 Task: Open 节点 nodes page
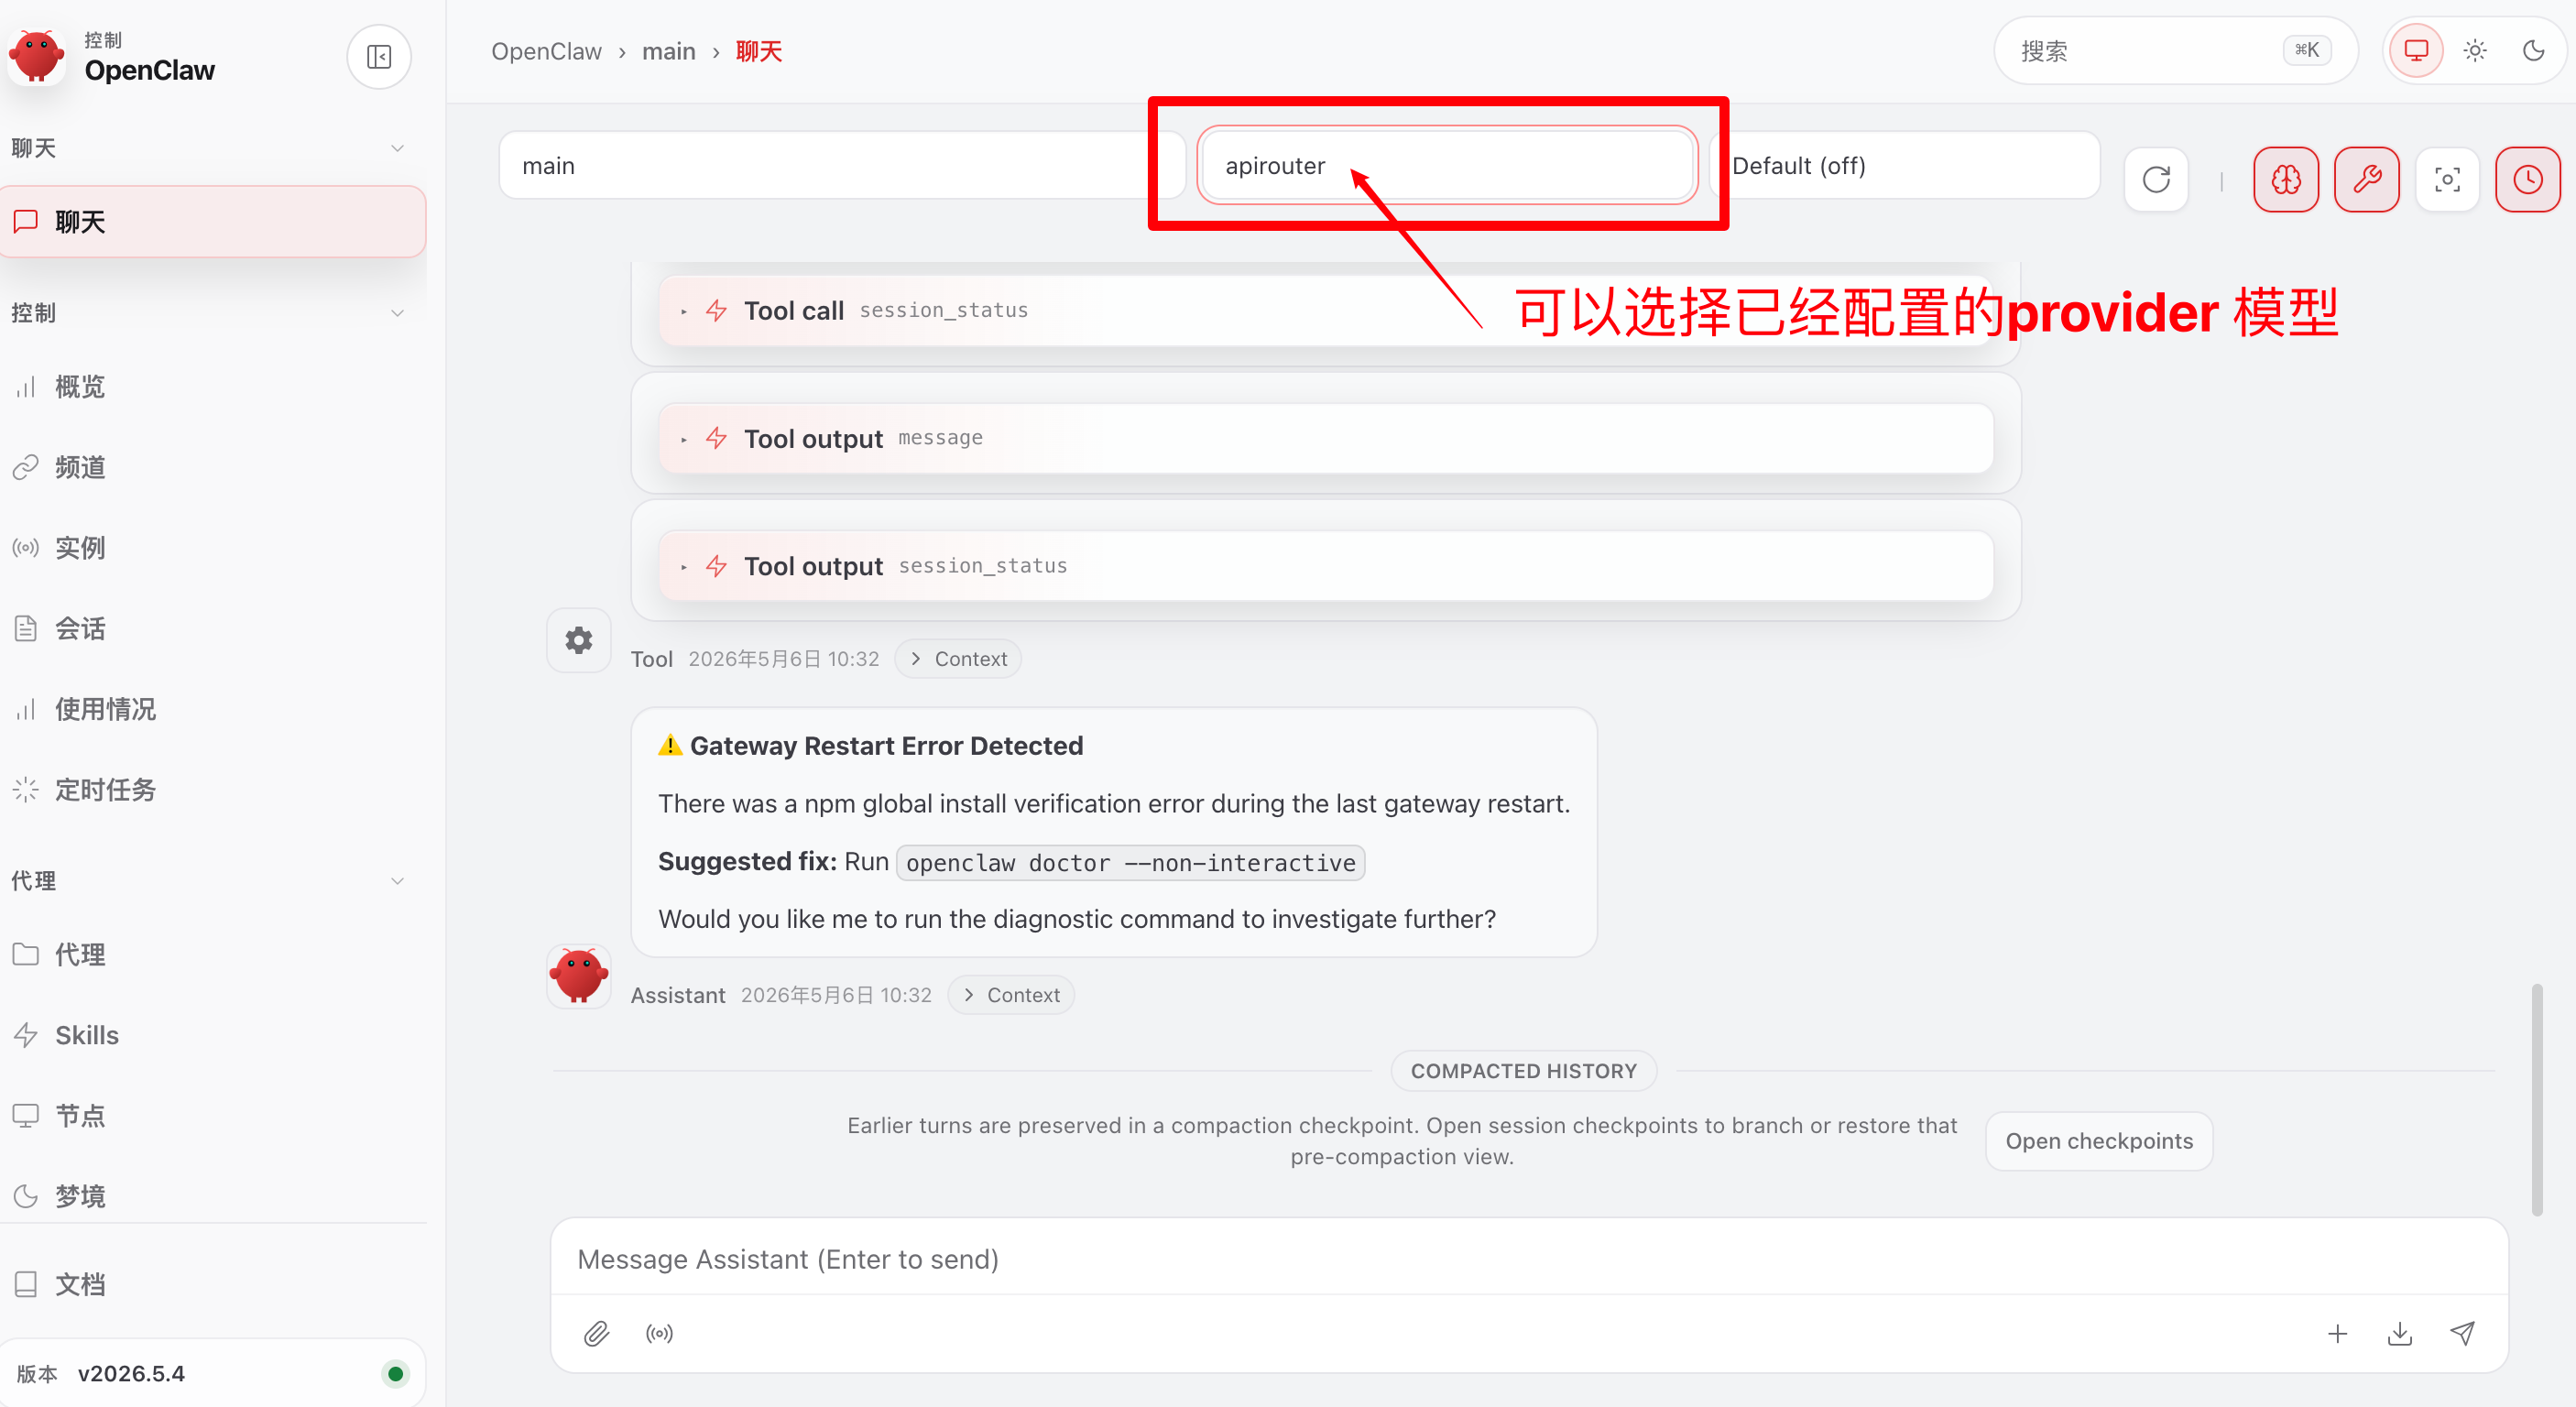[x=213, y=1115]
